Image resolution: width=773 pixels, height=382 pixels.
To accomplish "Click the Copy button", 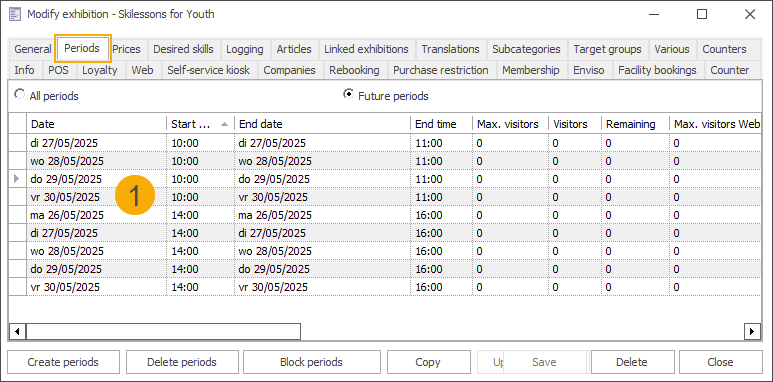I will pyautogui.click(x=427, y=362).
